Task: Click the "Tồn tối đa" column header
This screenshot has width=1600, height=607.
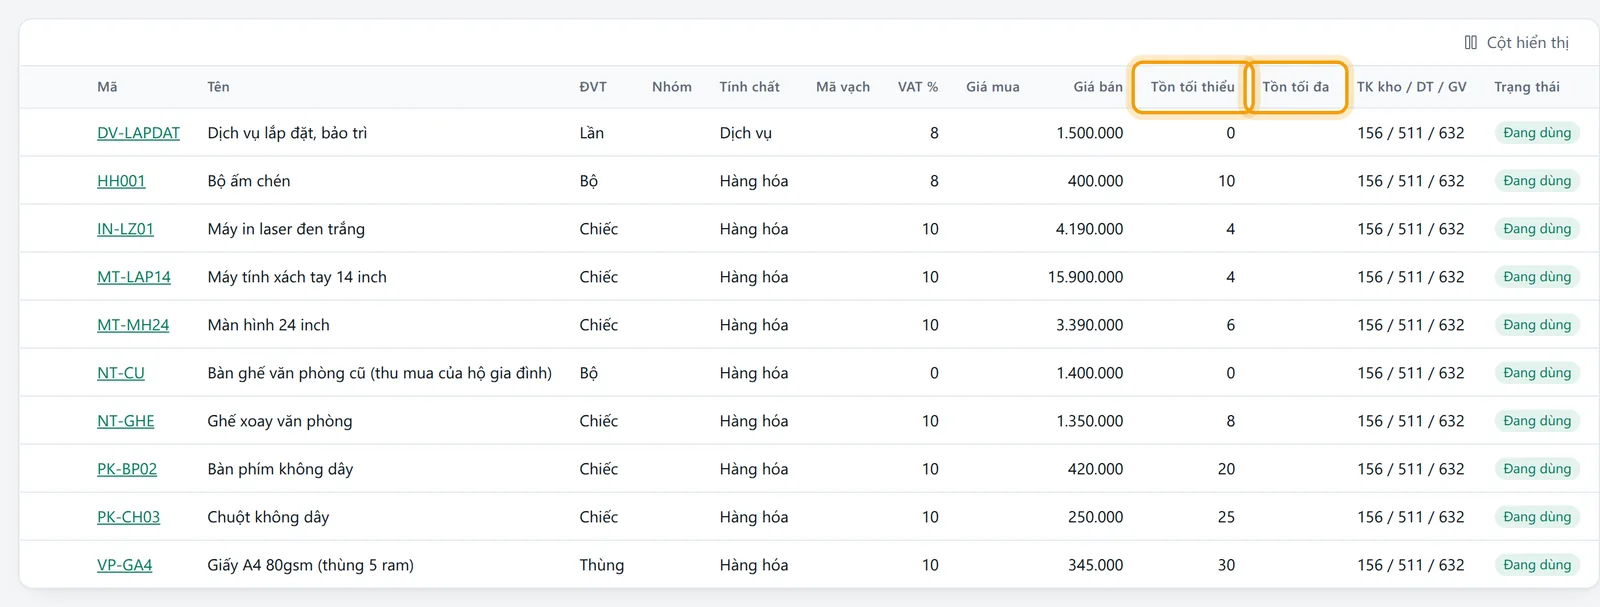Action: [1296, 87]
